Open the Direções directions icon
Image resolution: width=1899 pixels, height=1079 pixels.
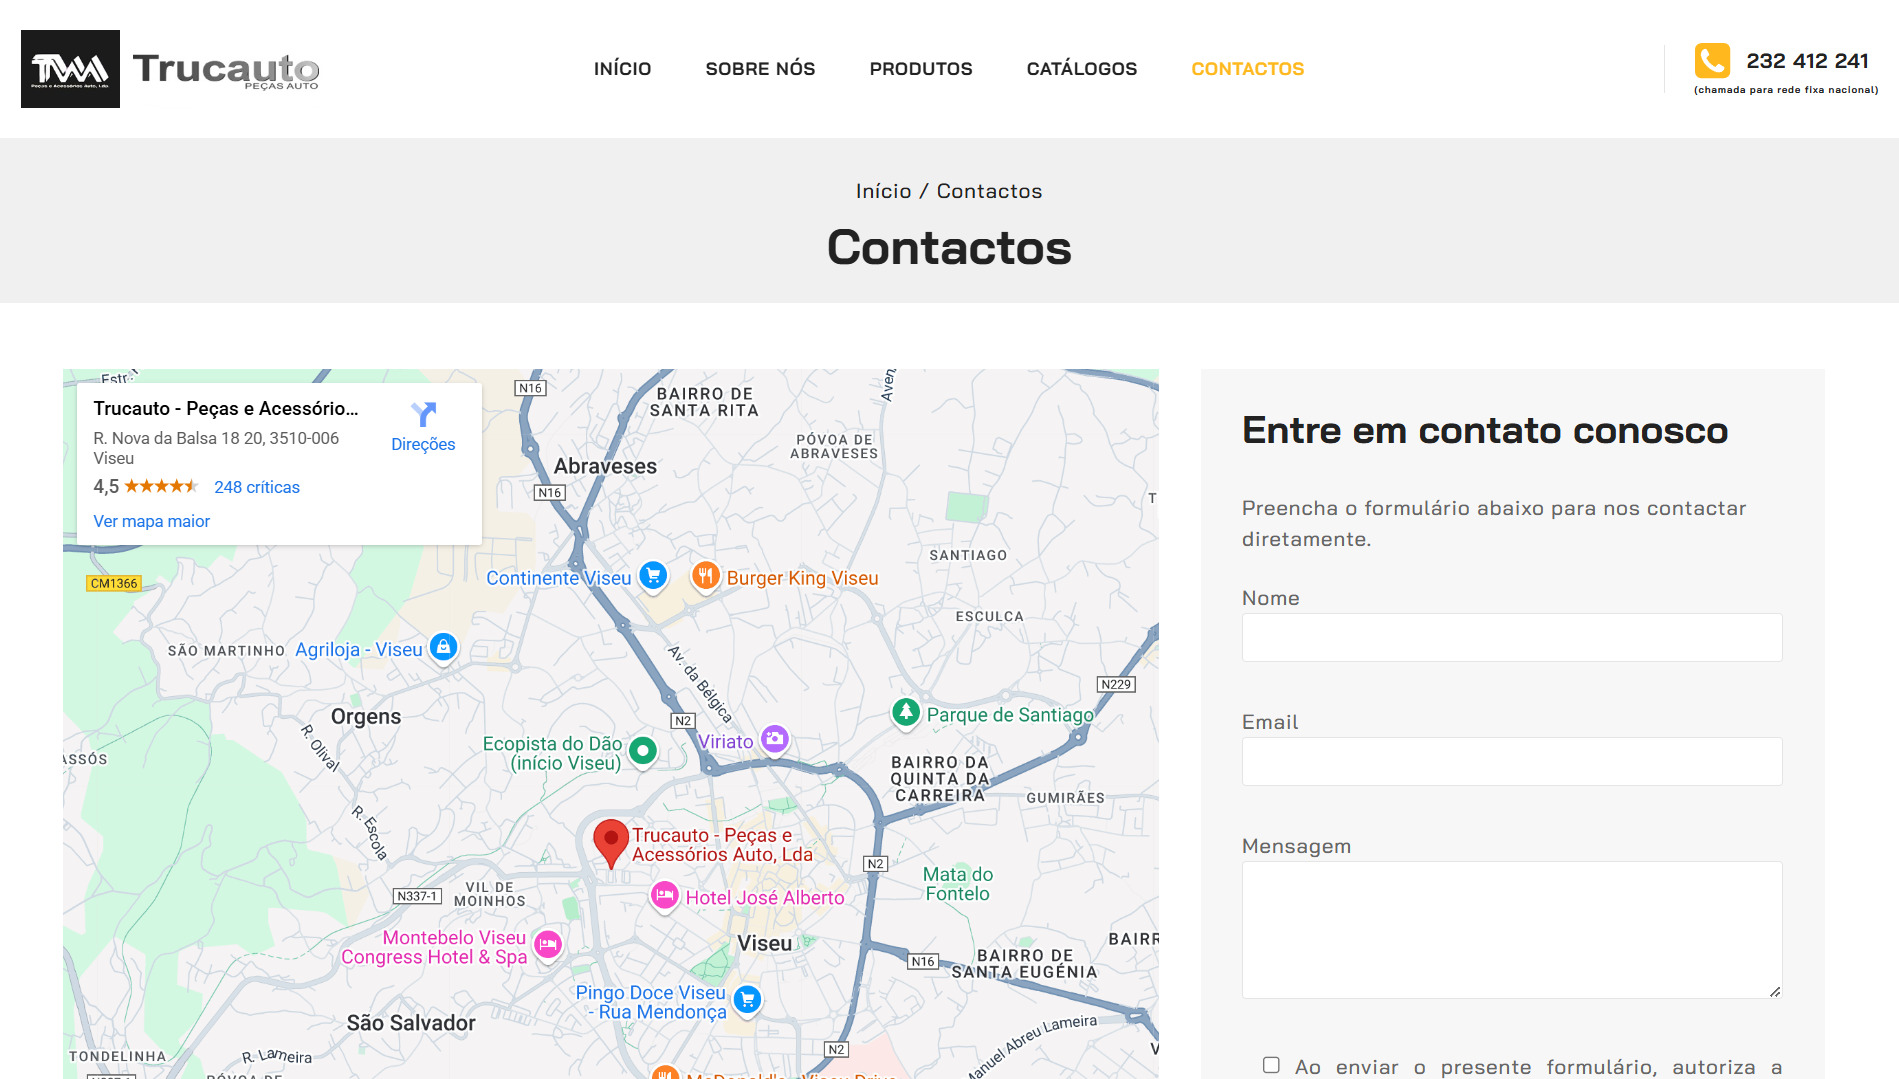(x=423, y=415)
